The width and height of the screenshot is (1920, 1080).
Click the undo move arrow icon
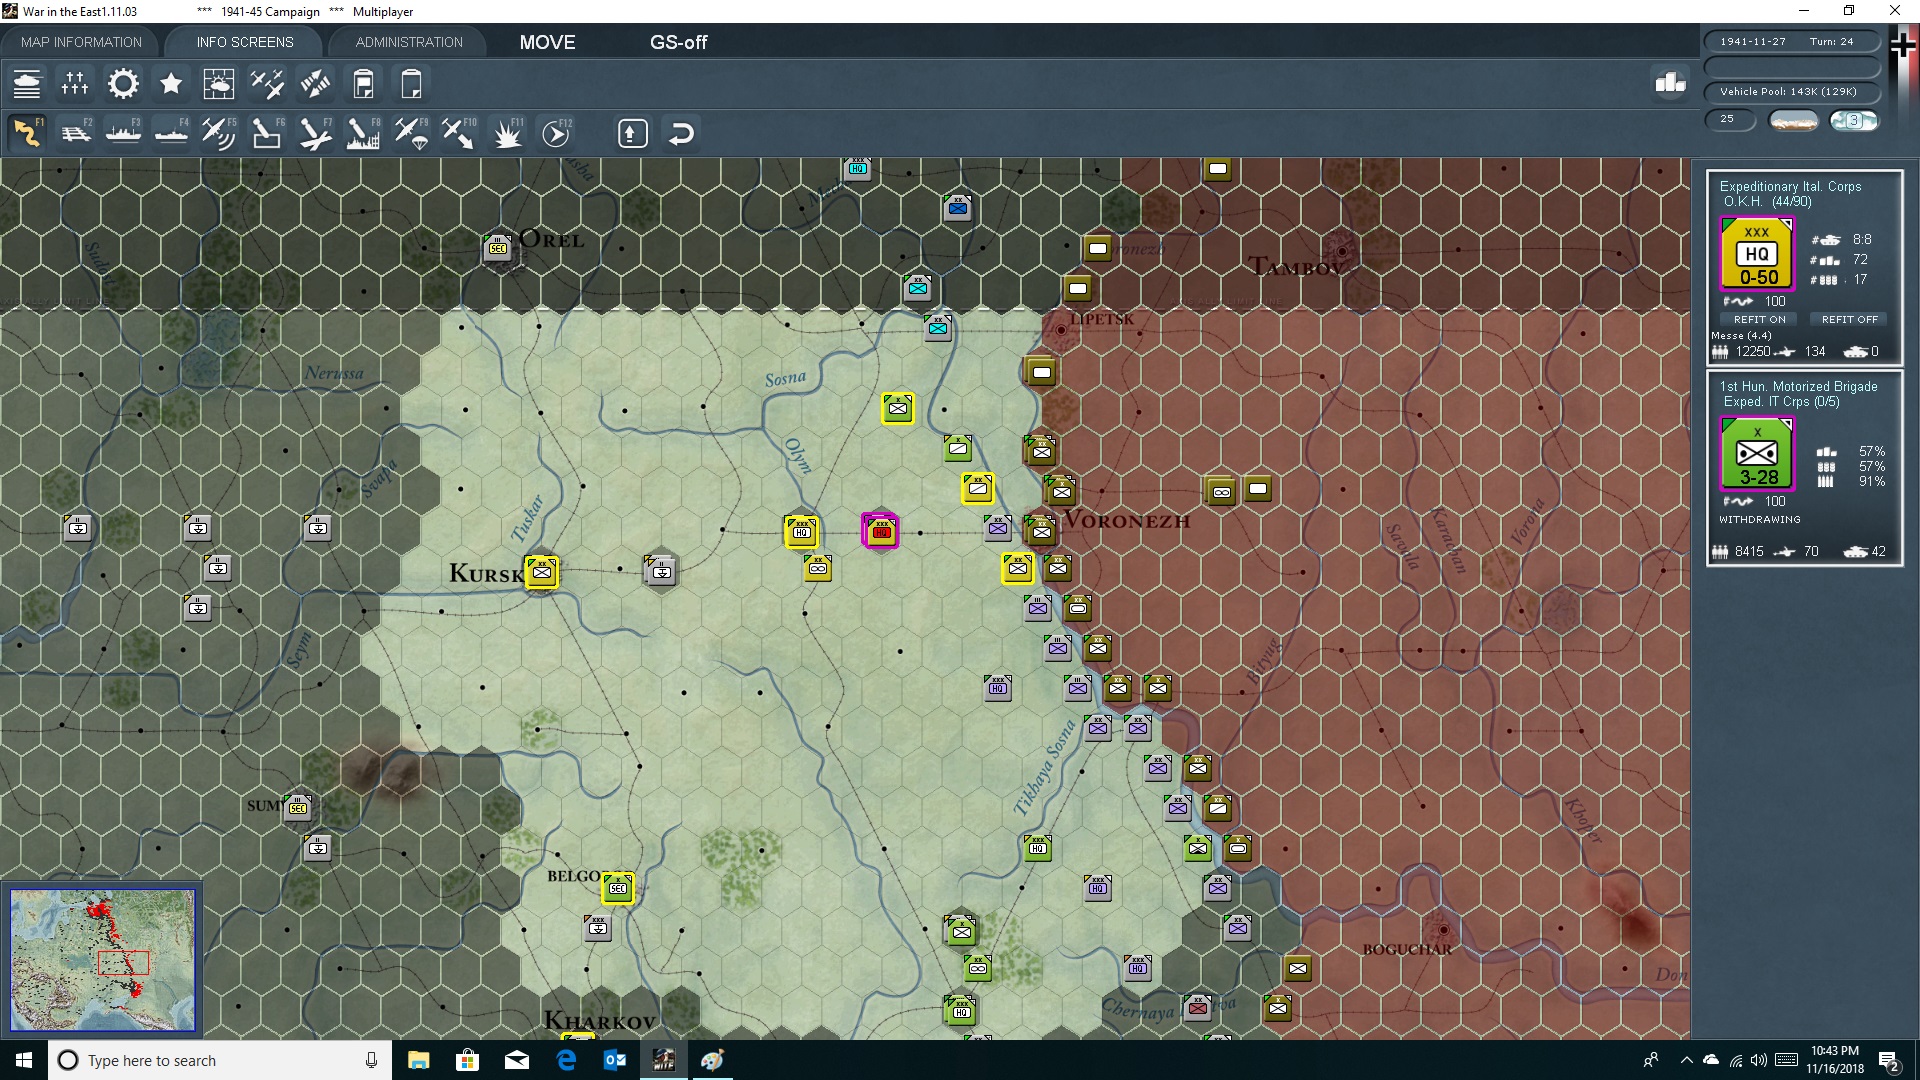point(681,133)
